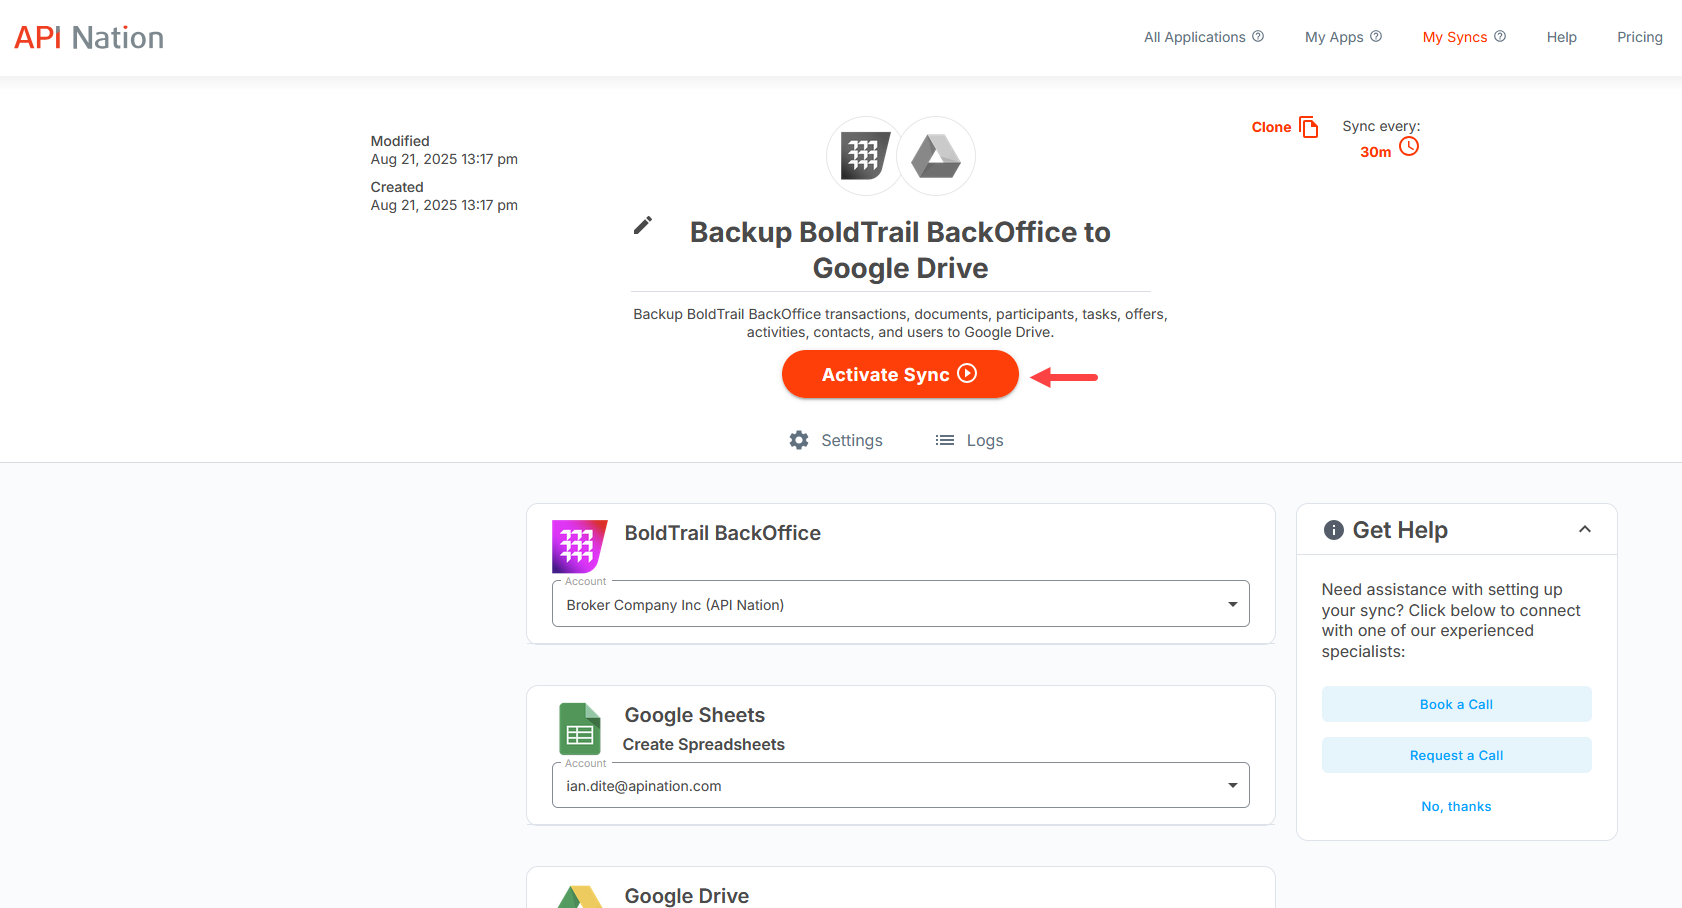Click arrow on ian.dite@apination.com dropdown
The image size is (1682, 908).
[x=1233, y=785]
